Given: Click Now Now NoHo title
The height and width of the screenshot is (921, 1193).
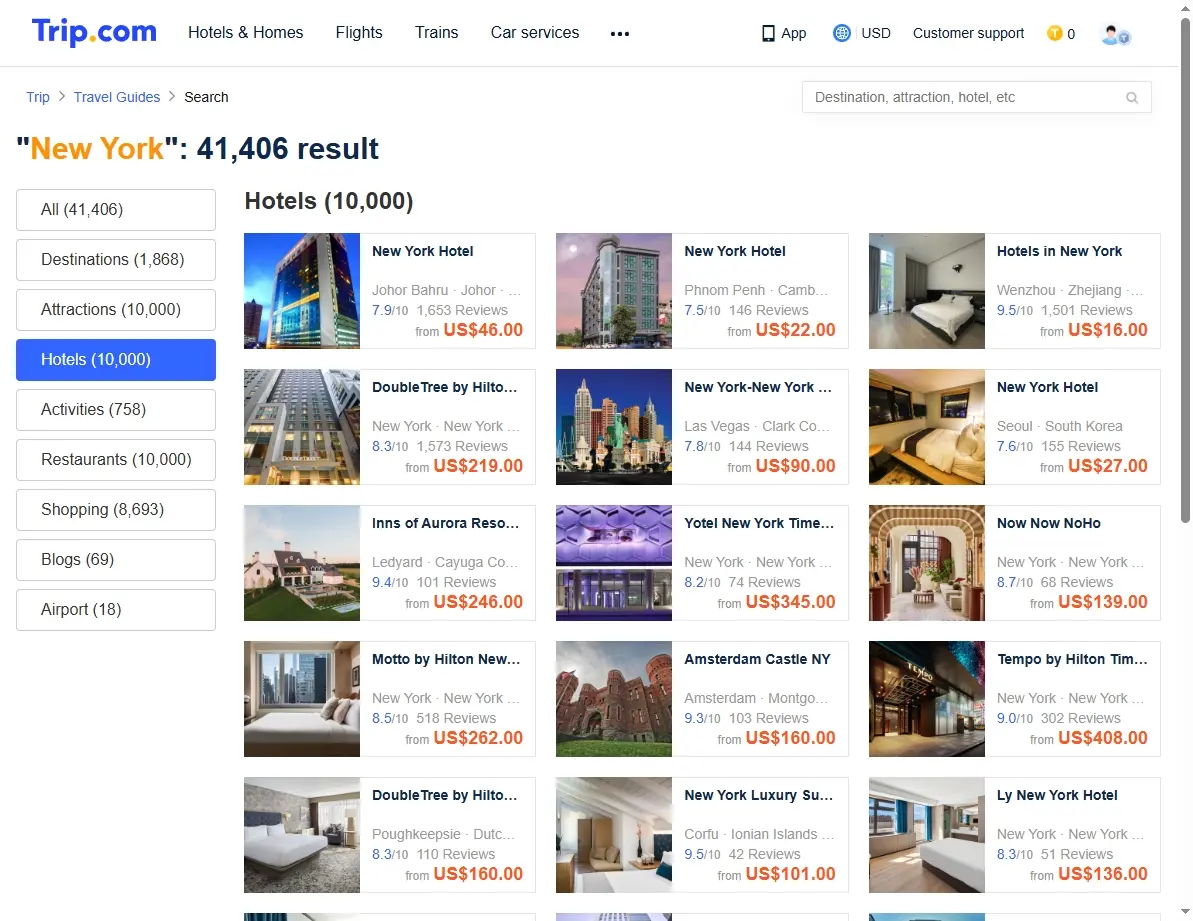Looking at the screenshot, I should point(1048,523).
